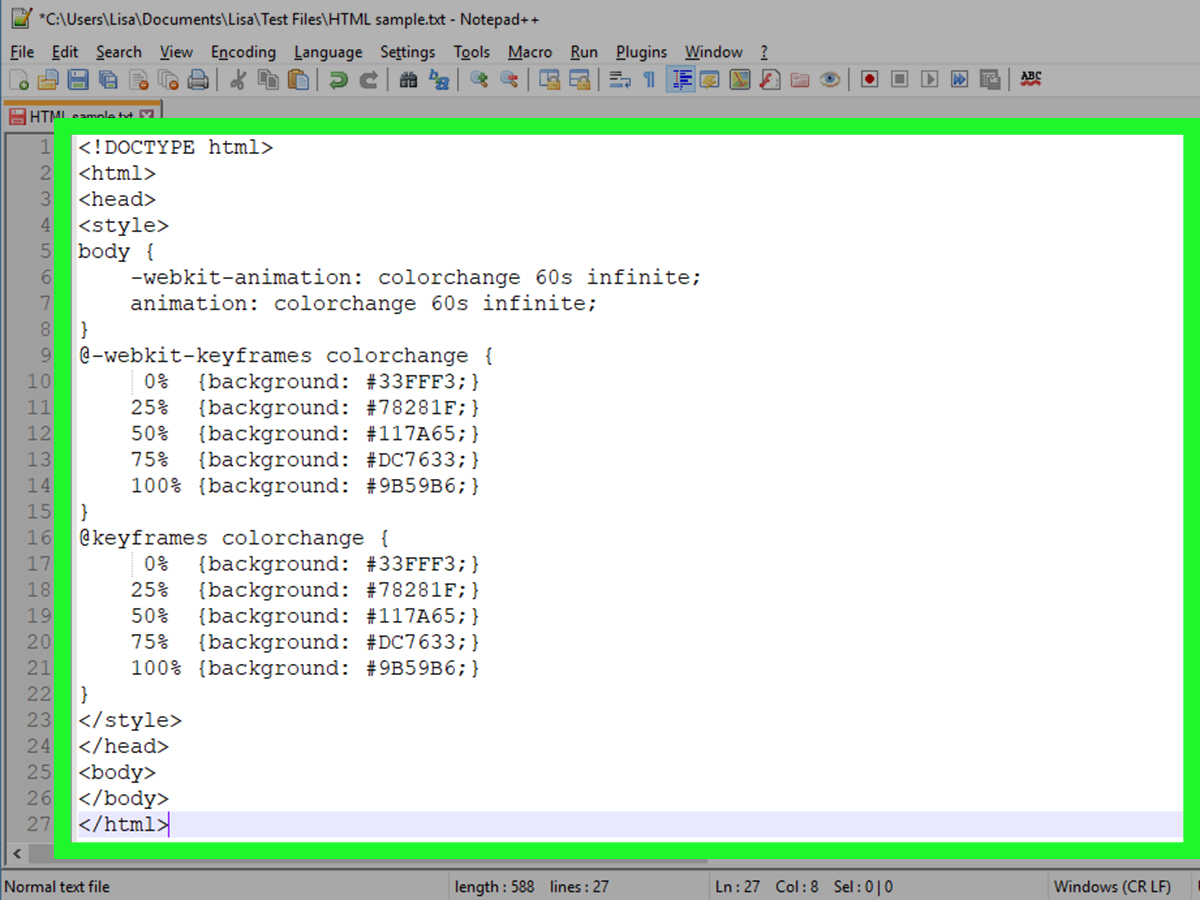Open the Settings menu
This screenshot has width=1200, height=900.
(x=407, y=52)
